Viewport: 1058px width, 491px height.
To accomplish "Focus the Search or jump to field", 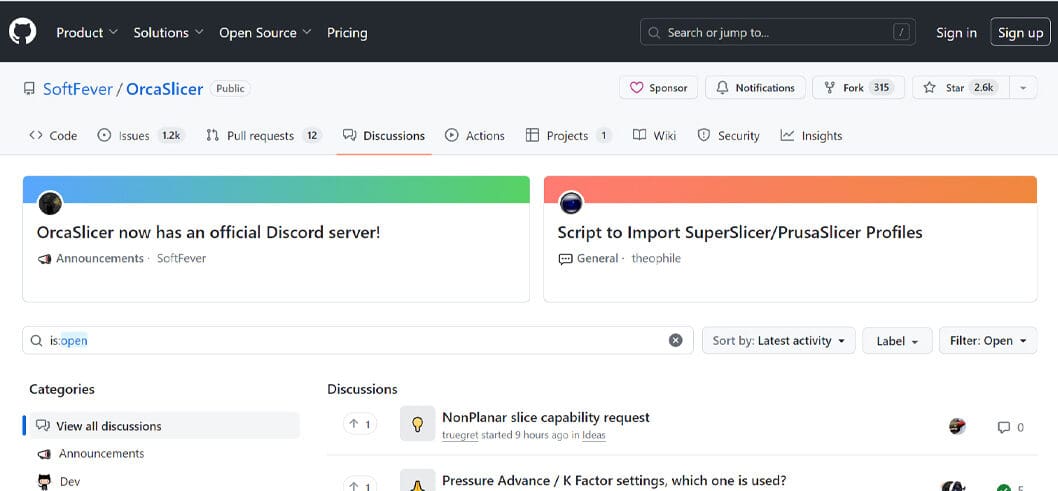I will (x=777, y=32).
